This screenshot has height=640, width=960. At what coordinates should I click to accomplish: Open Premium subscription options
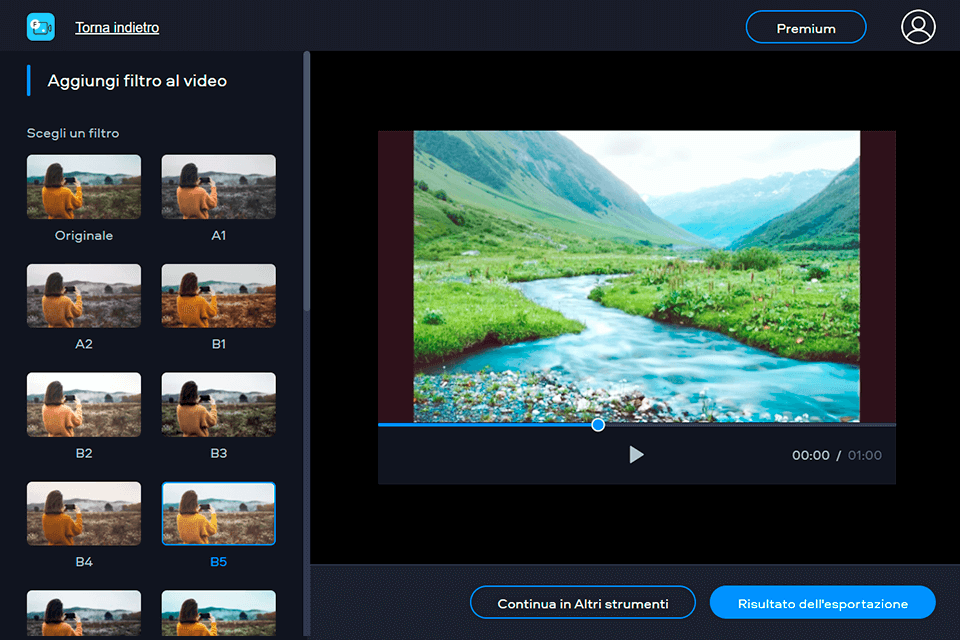pyautogui.click(x=806, y=27)
